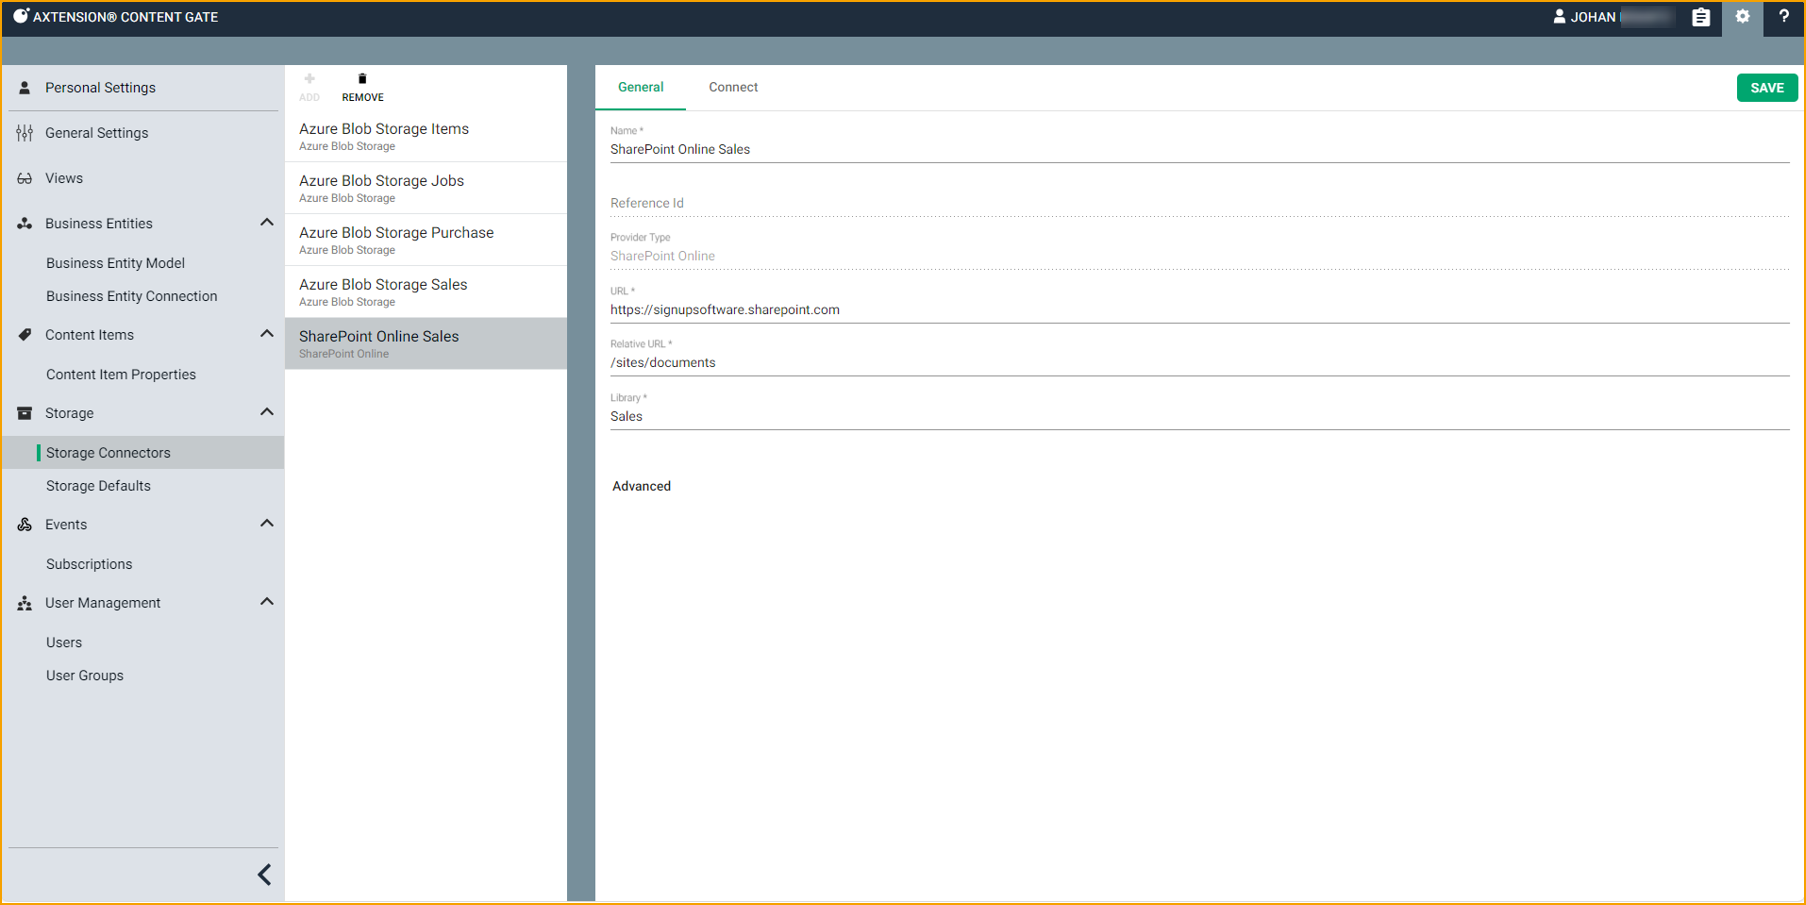The image size is (1806, 905).
Task: Click the Name input field
Action: coord(1199,150)
